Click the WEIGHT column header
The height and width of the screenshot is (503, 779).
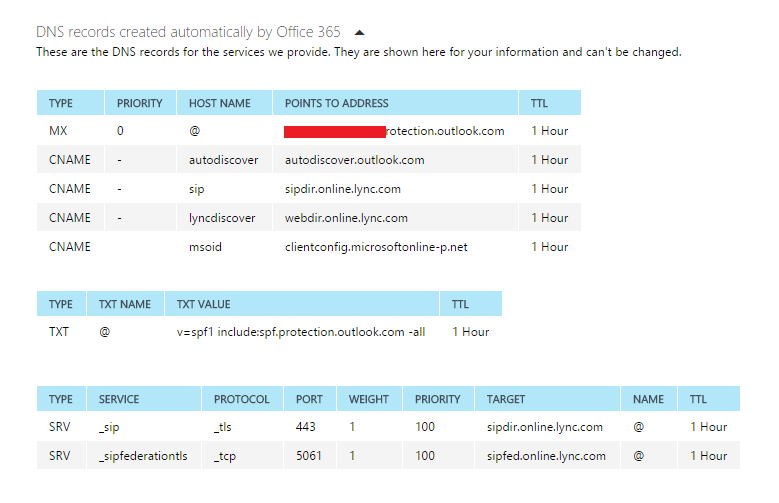click(x=369, y=399)
